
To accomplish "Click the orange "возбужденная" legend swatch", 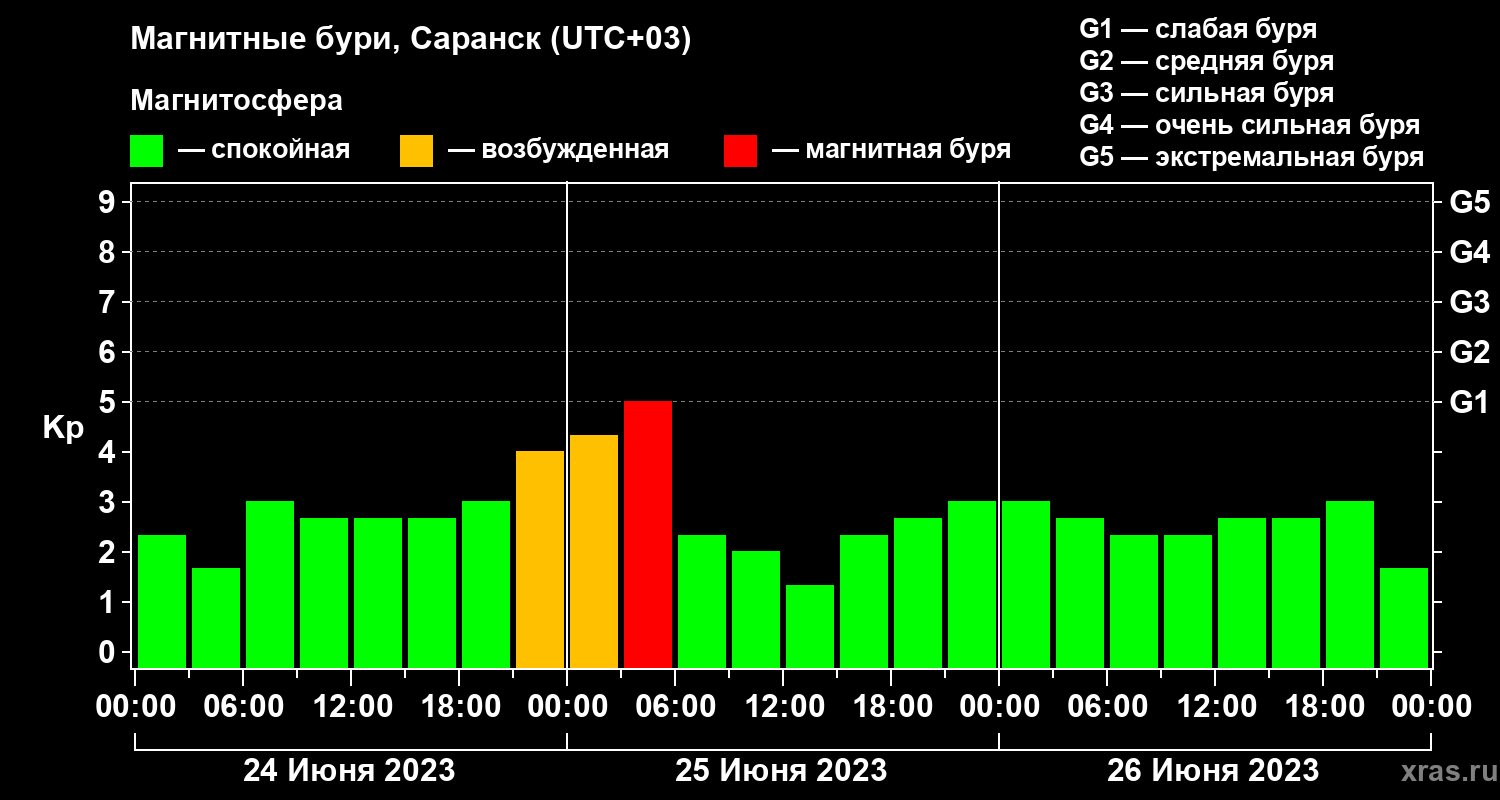I will point(416,151).
